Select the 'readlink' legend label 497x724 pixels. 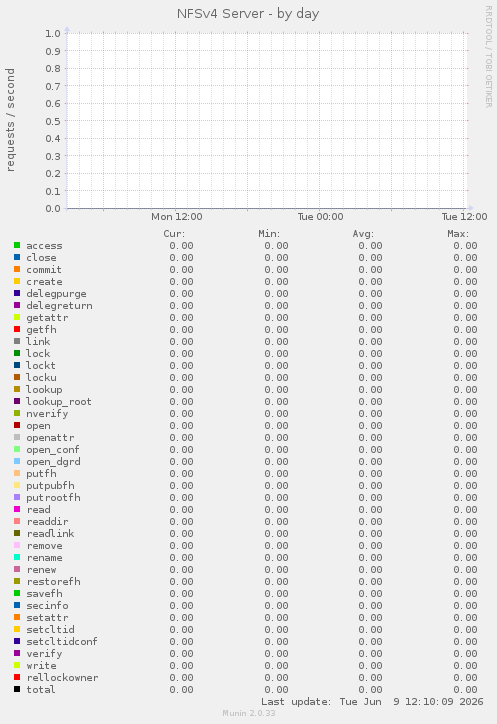coord(50,534)
